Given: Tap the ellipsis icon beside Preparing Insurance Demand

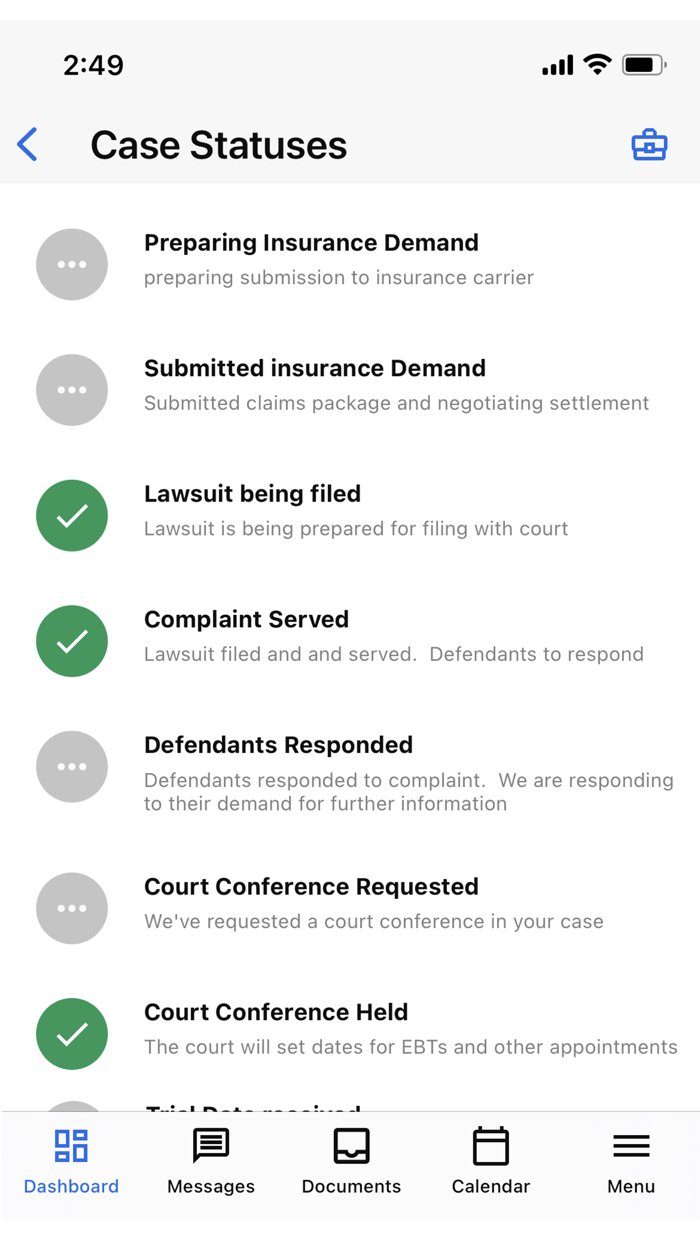Looking at the screenshot, I should [x=71, y=264].
